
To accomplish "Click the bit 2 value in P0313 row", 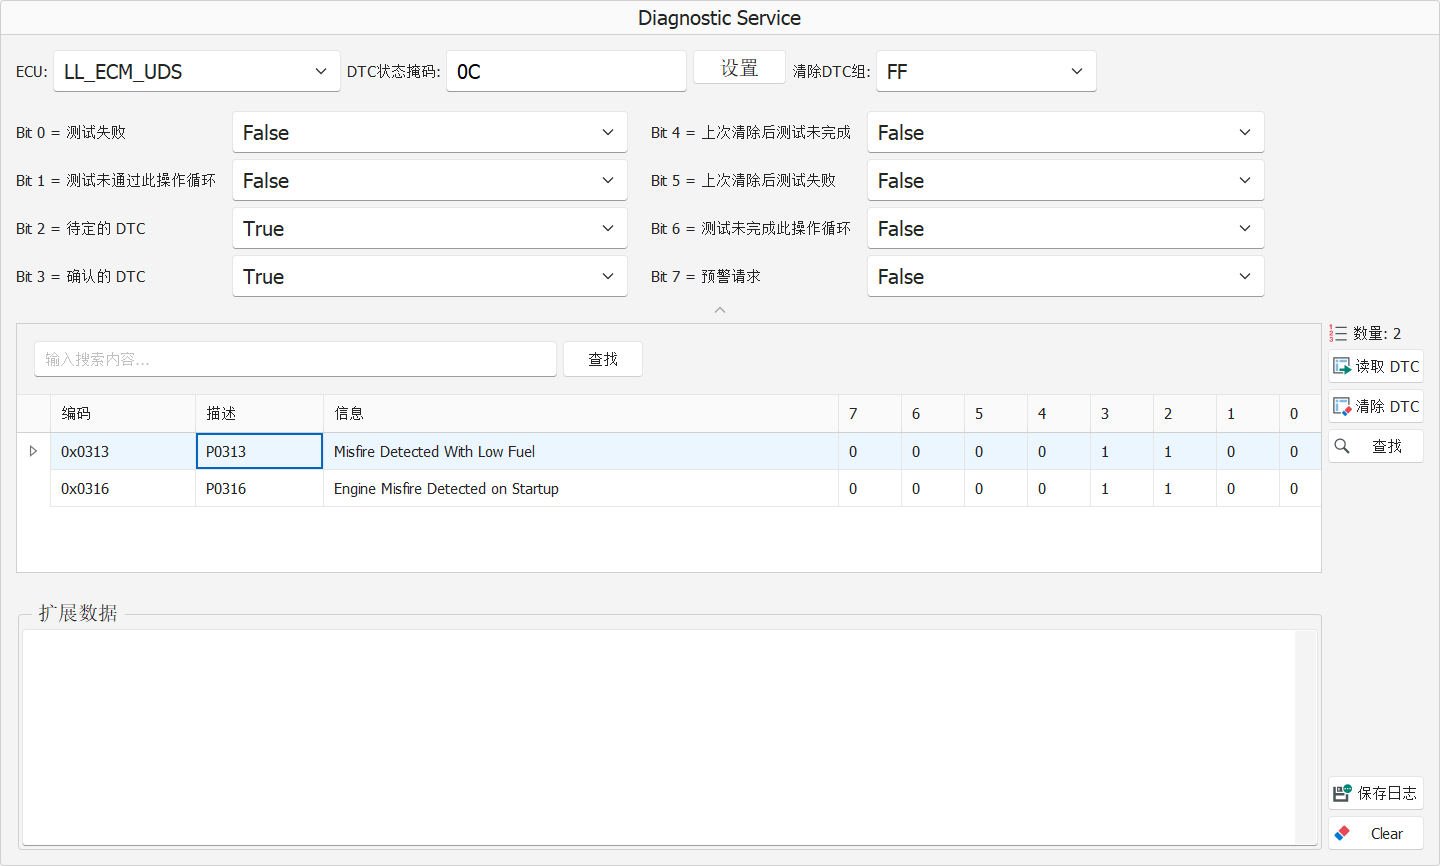I will [1185, 451].
